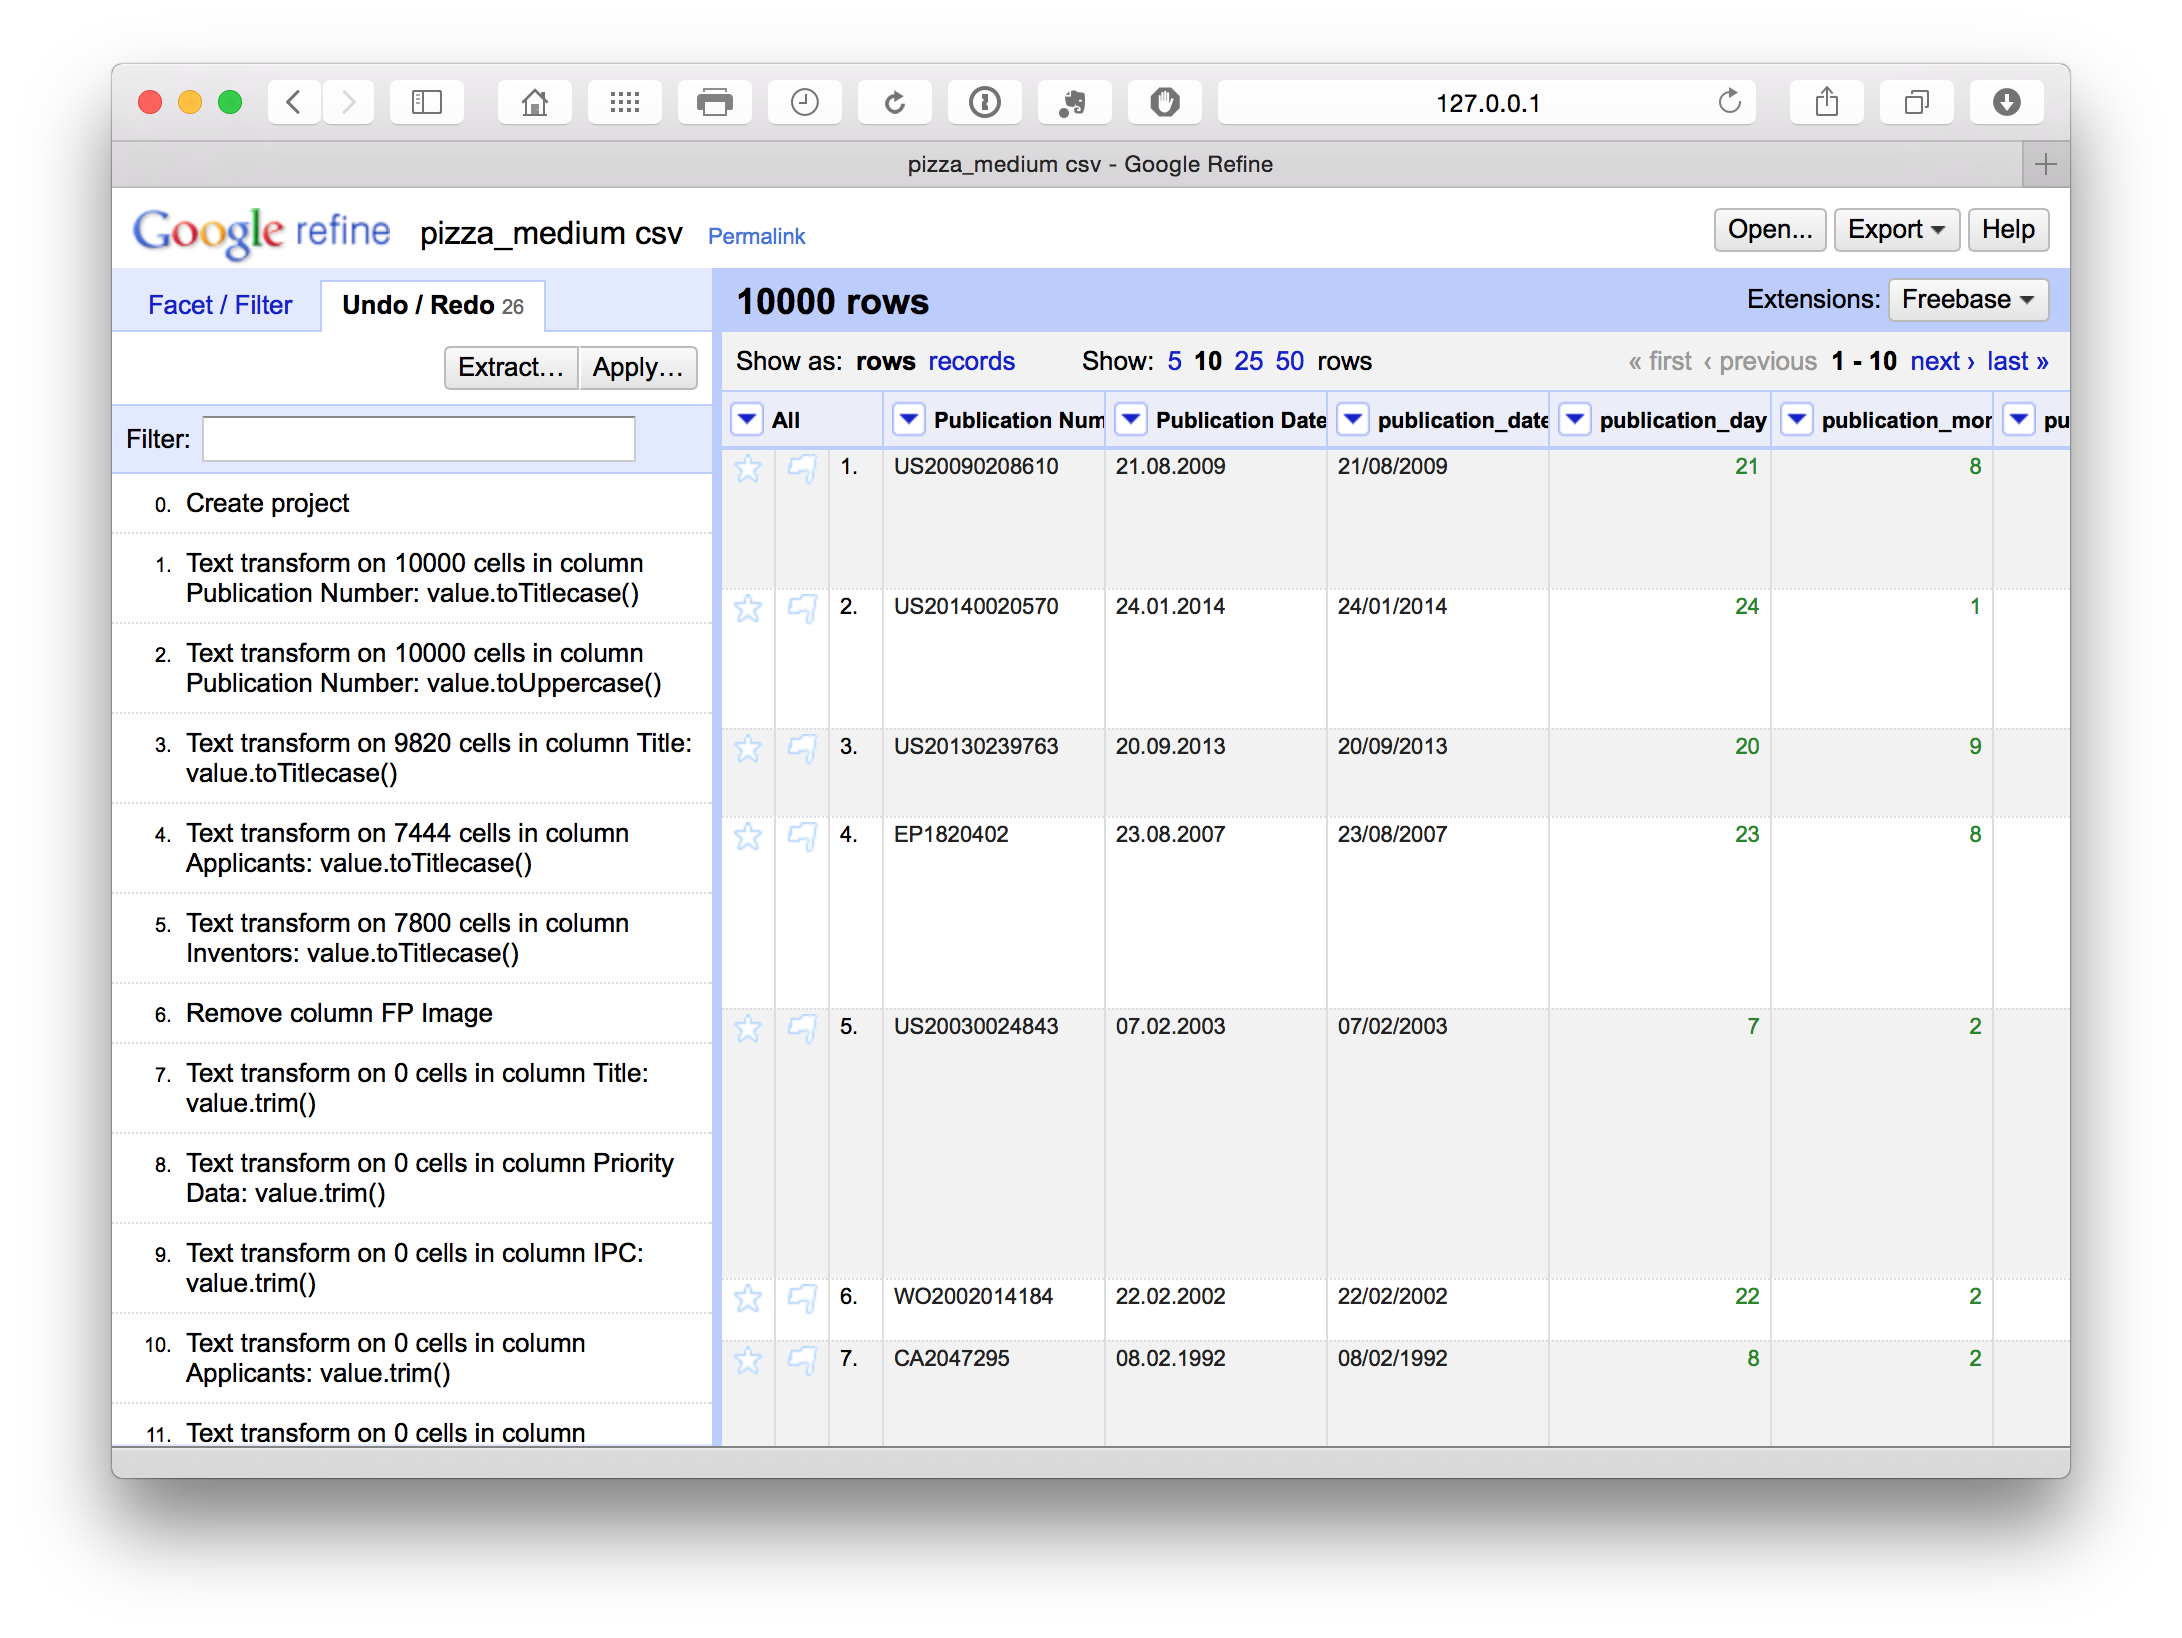Star row 2 US20140020570
The image size is (2182, 1638).
click(x=748, y=608)
